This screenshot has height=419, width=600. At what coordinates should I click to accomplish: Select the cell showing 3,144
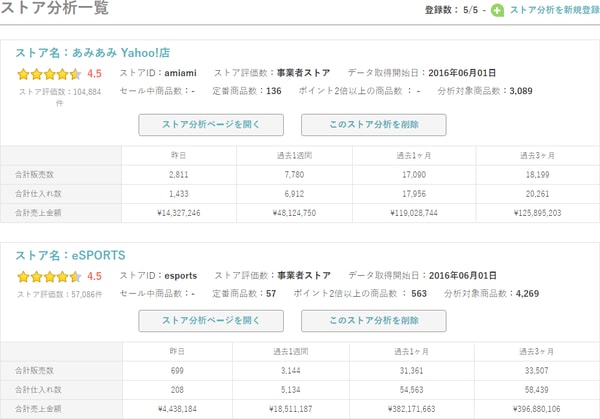click(x=291, y=371)
